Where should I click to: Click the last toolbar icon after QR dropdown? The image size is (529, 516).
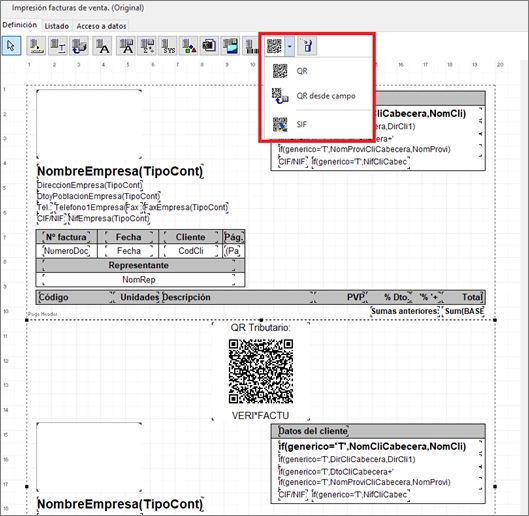pos(307,46)
